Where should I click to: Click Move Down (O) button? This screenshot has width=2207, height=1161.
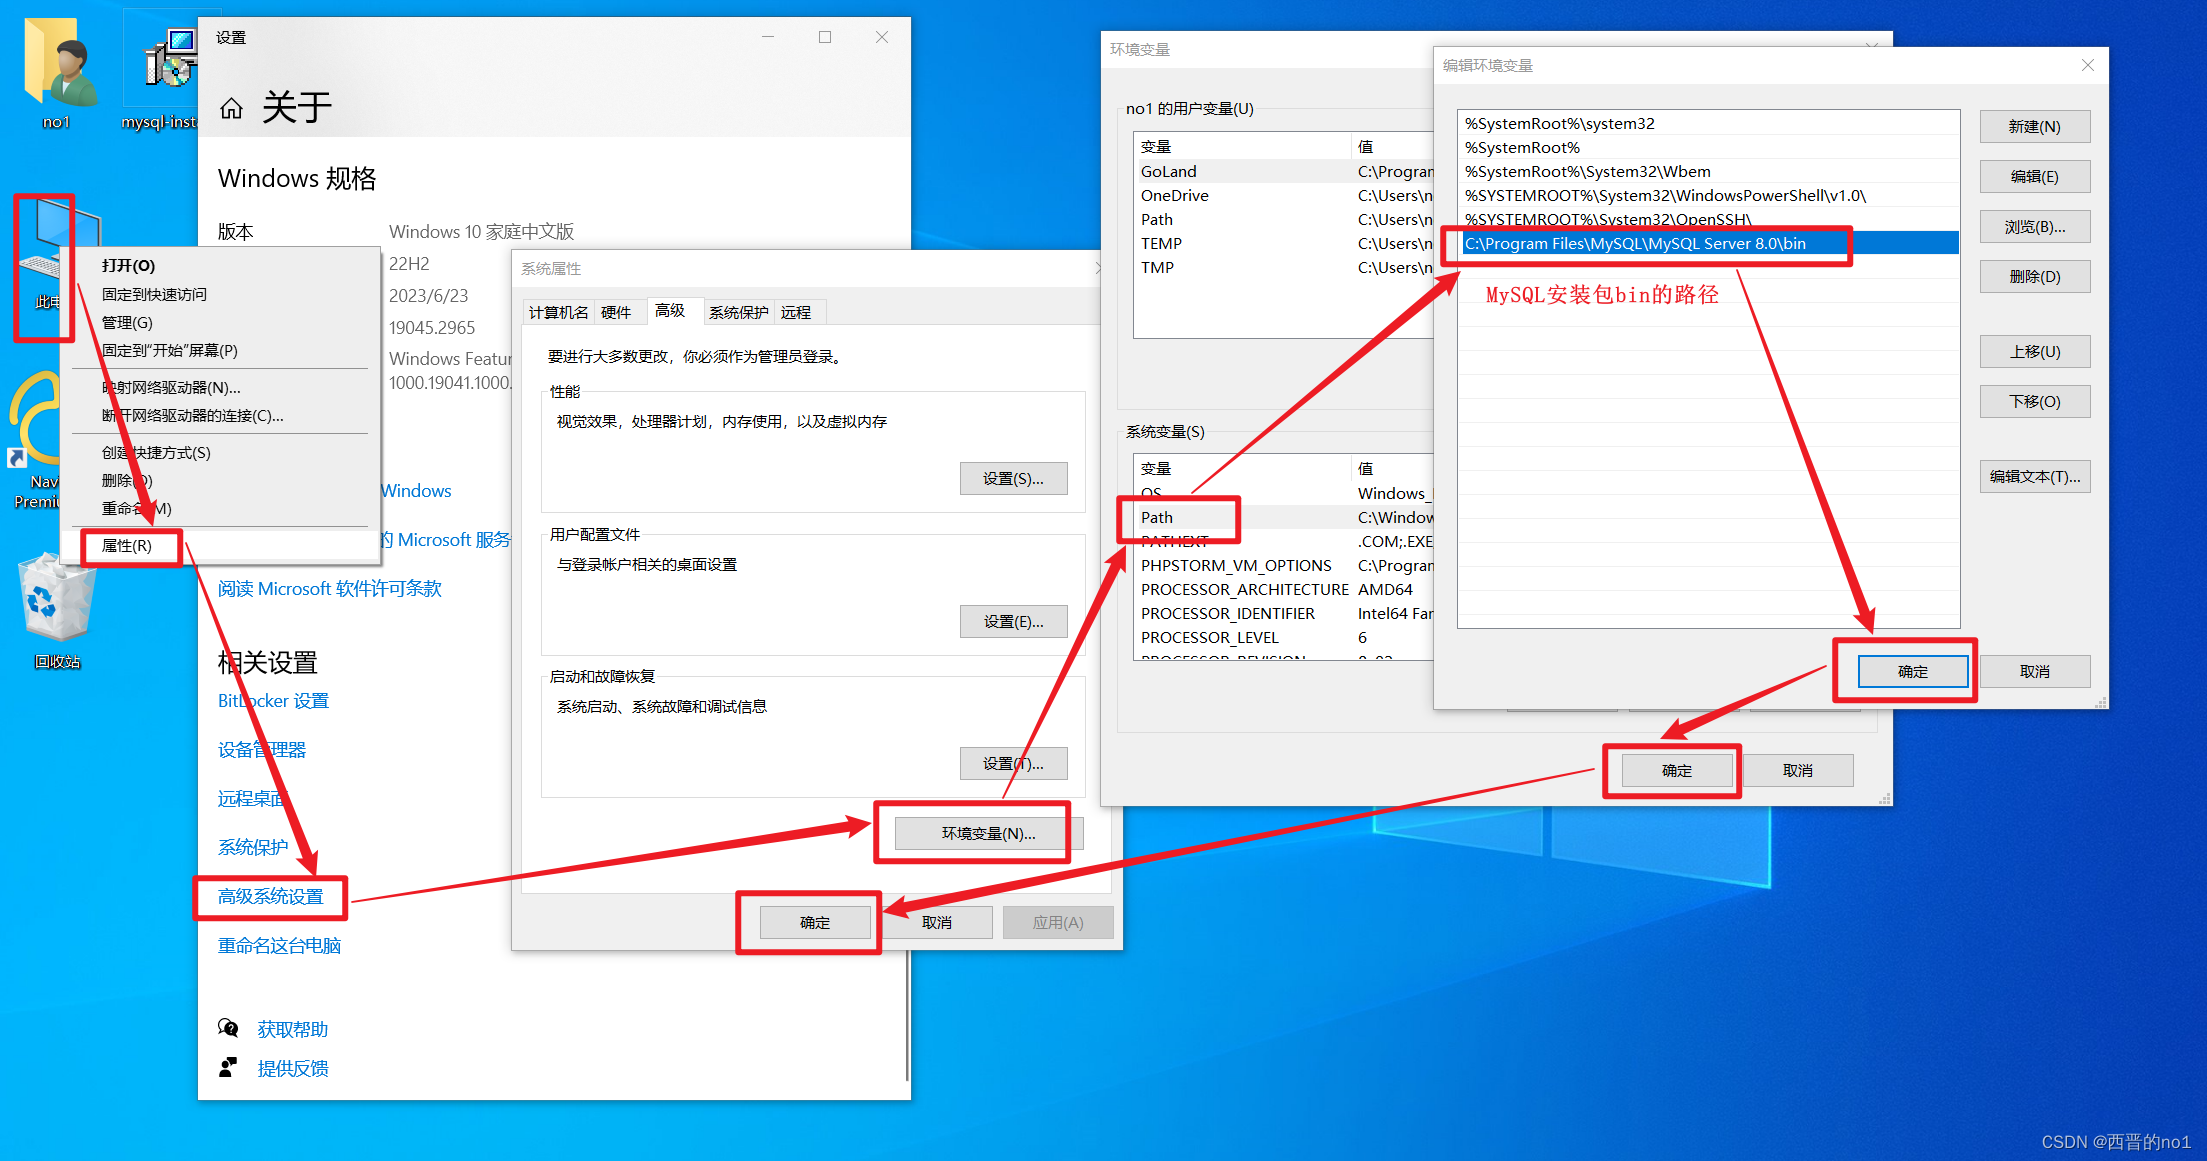pos(2035,401)
